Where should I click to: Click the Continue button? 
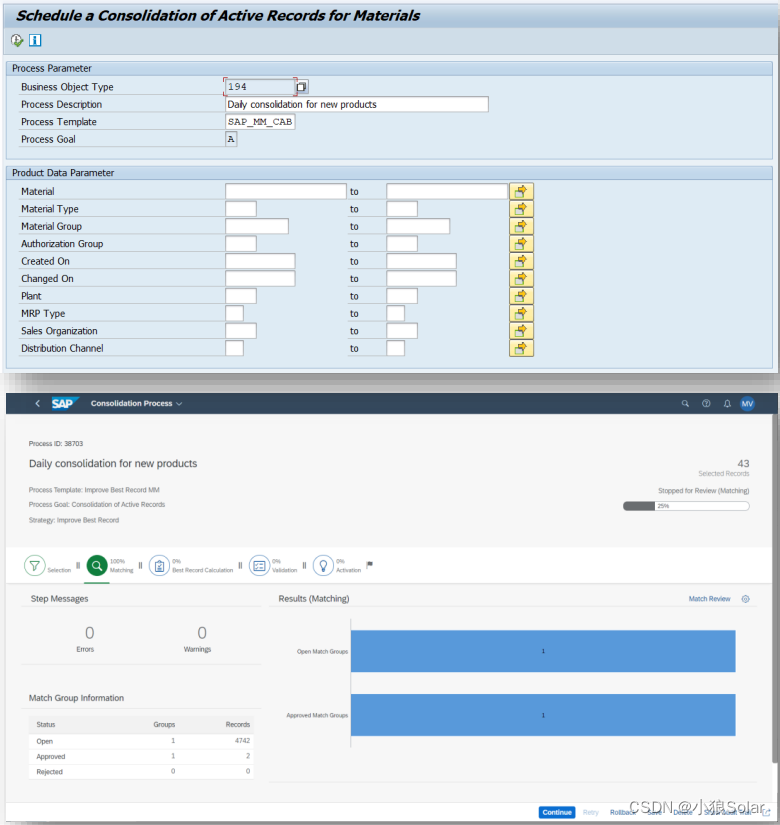(x=557, y=812)
